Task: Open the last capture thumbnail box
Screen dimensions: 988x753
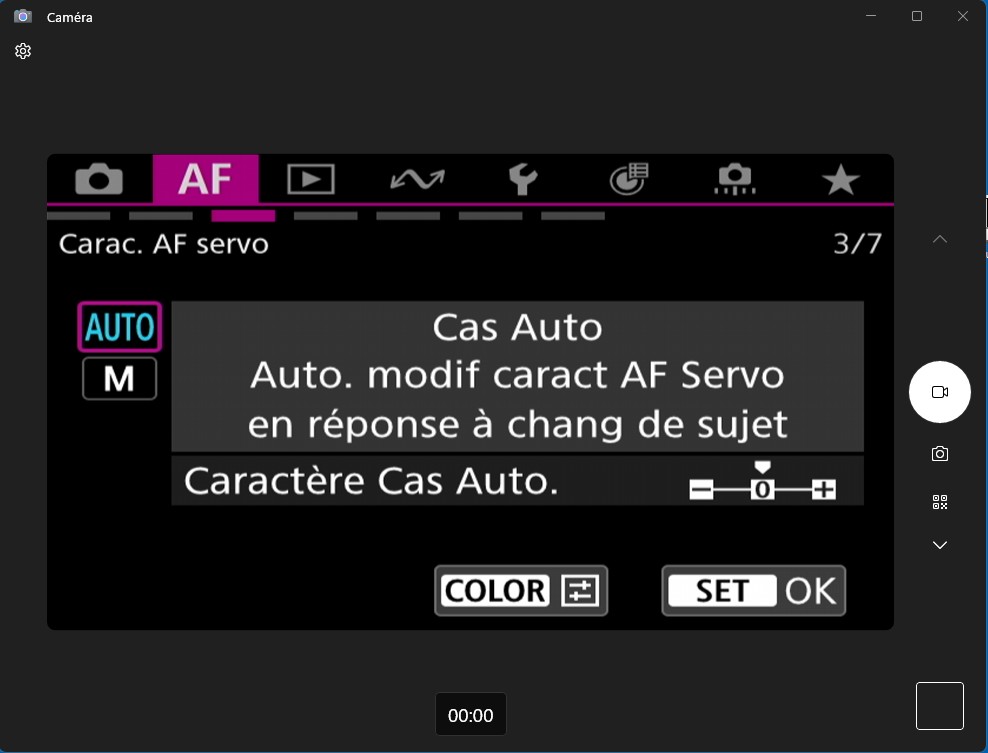Action: 939,706
